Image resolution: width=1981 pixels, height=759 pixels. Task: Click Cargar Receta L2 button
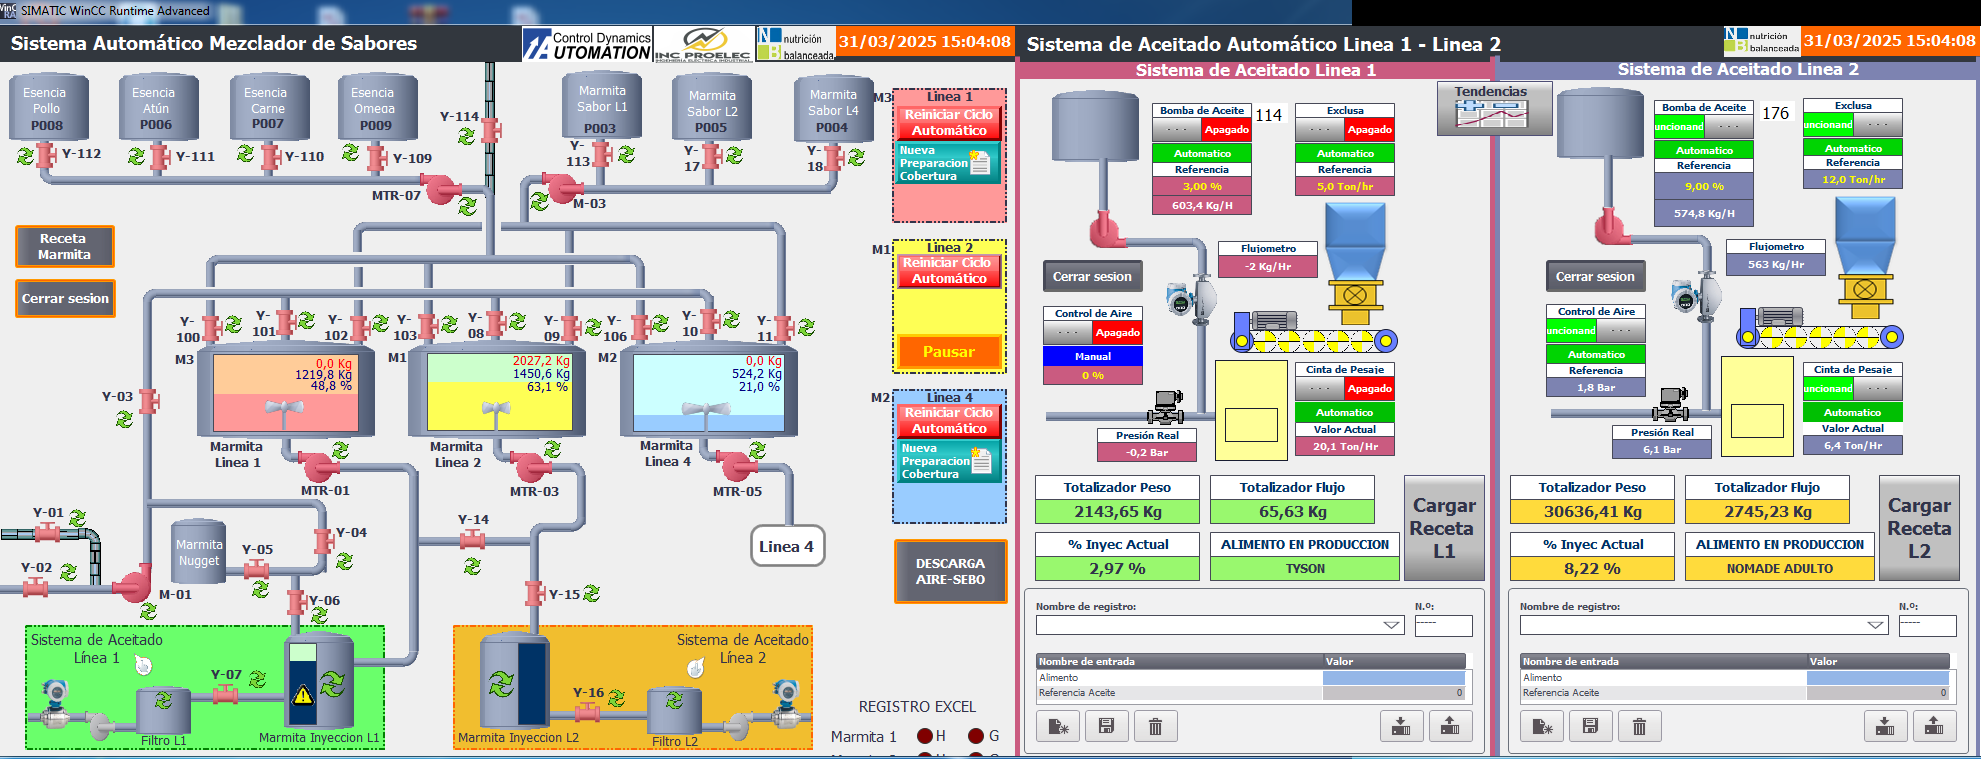[x=1919, y=528]
